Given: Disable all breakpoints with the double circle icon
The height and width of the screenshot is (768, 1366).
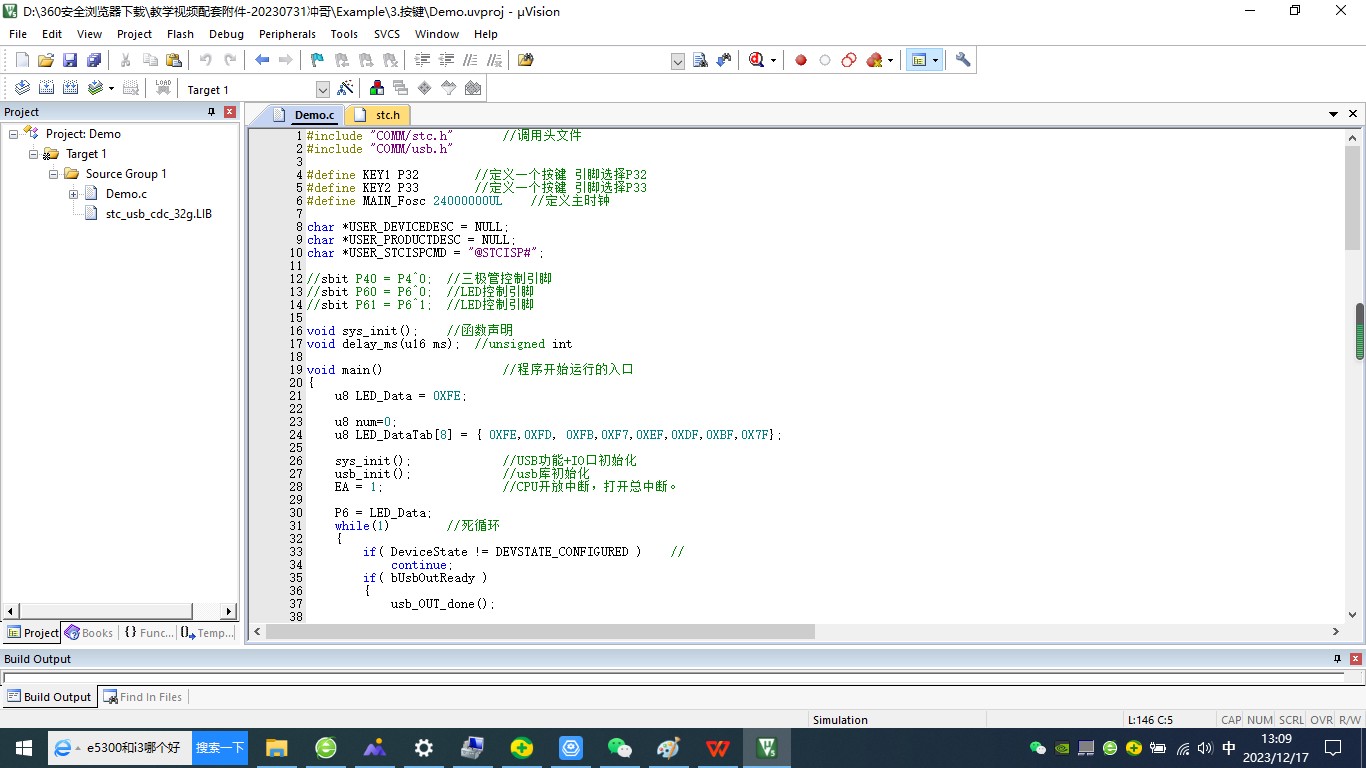Looking at the screenshot, I should tap(849, 60).
